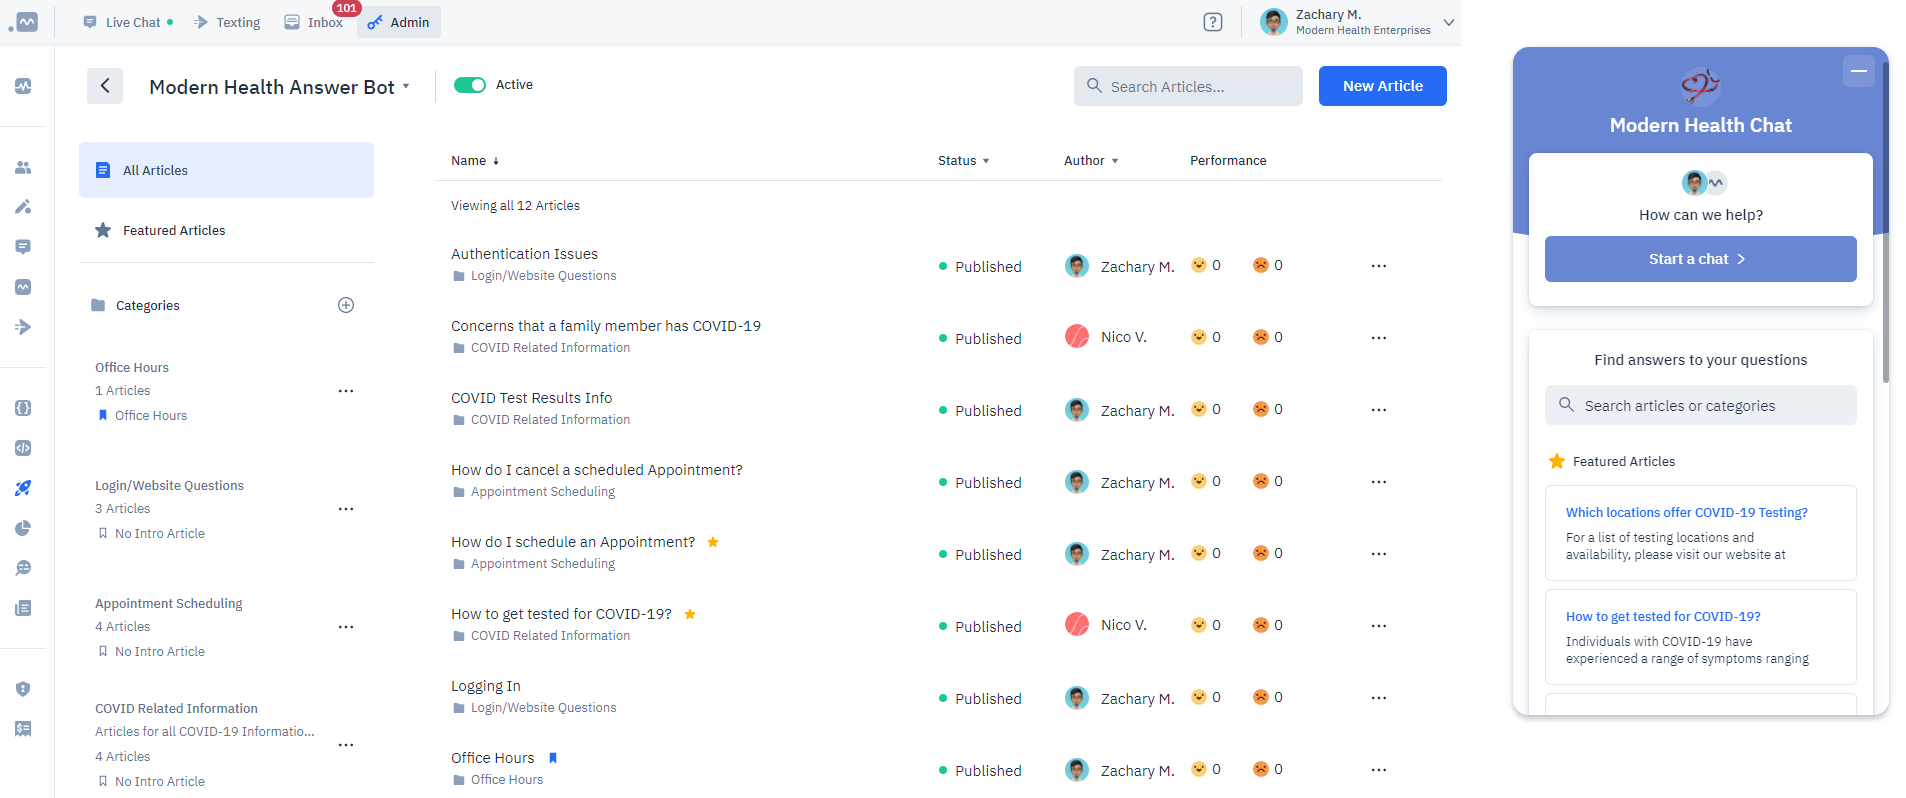
Task: Click the bookmark icon beside Office Hours article
Action: [x=553, y=758]
